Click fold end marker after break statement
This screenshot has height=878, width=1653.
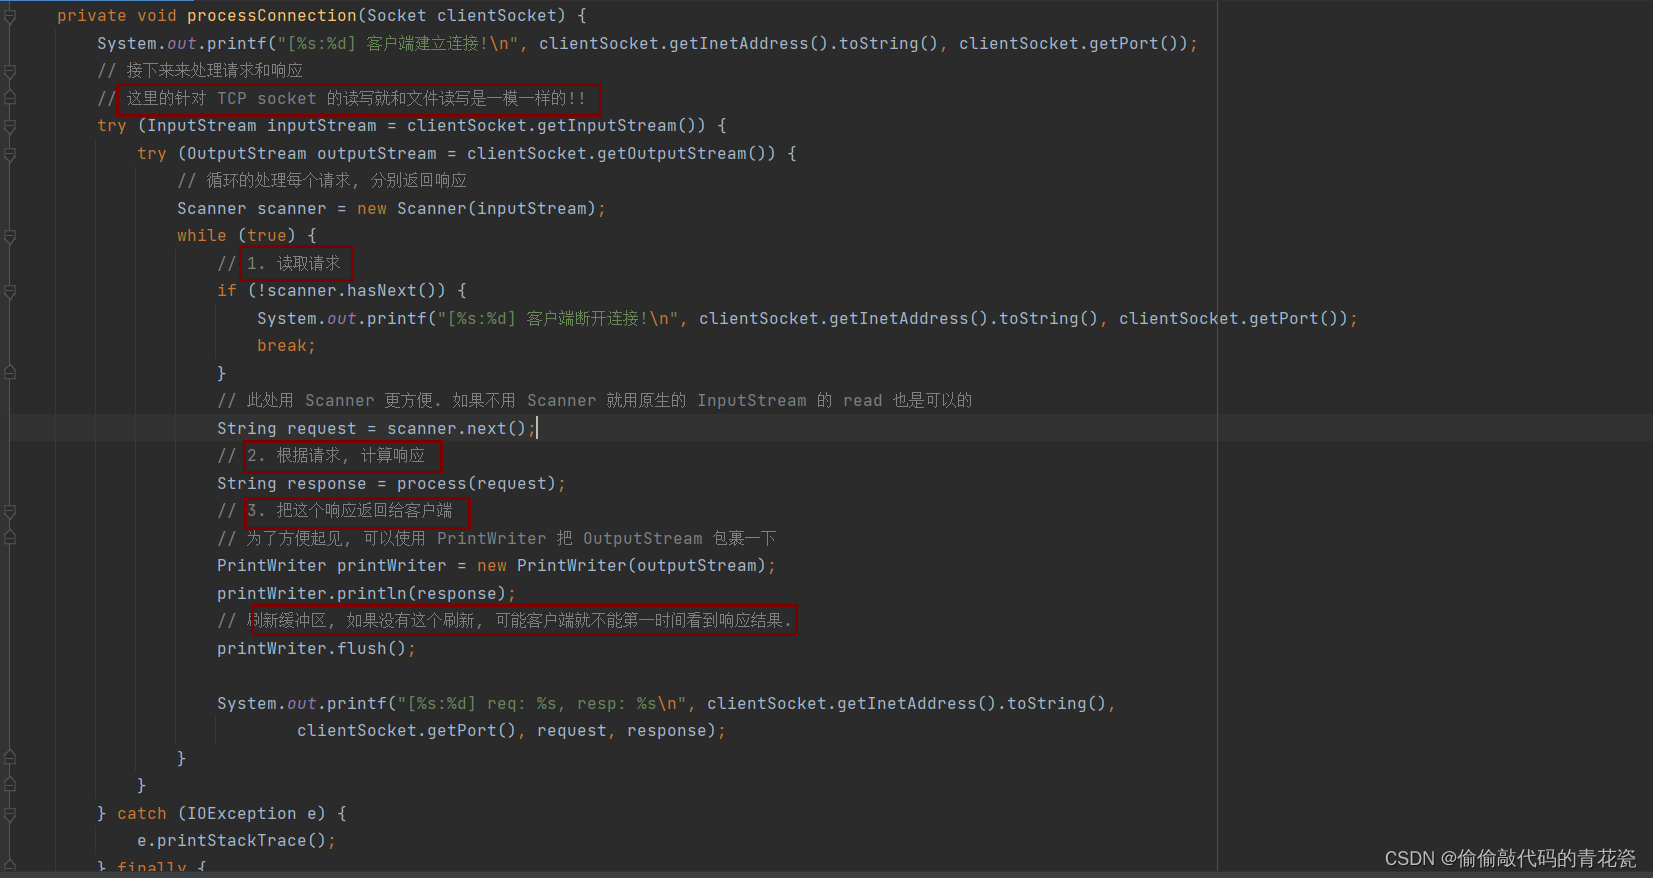tap(10, 373)
